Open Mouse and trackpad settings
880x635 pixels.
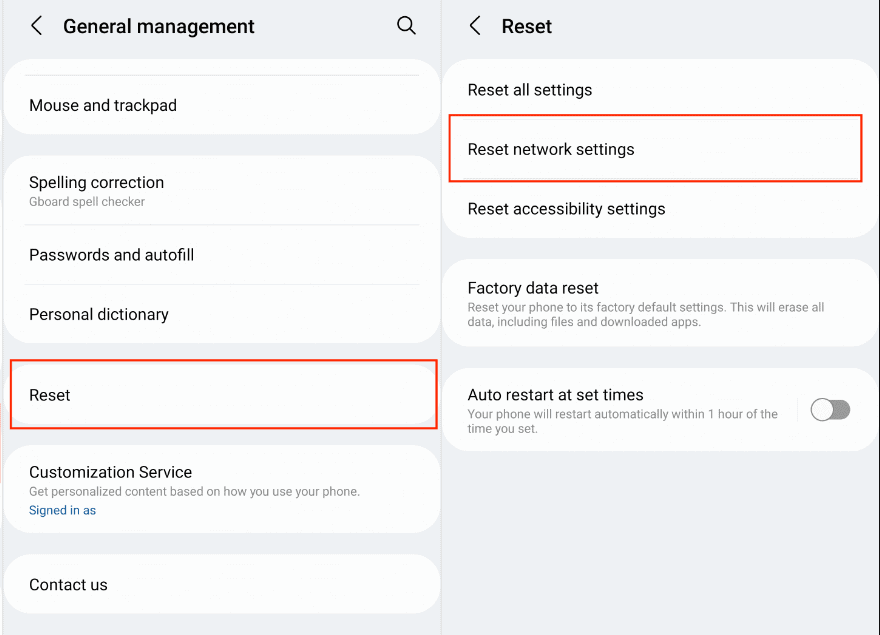click(x=104, y=105)
